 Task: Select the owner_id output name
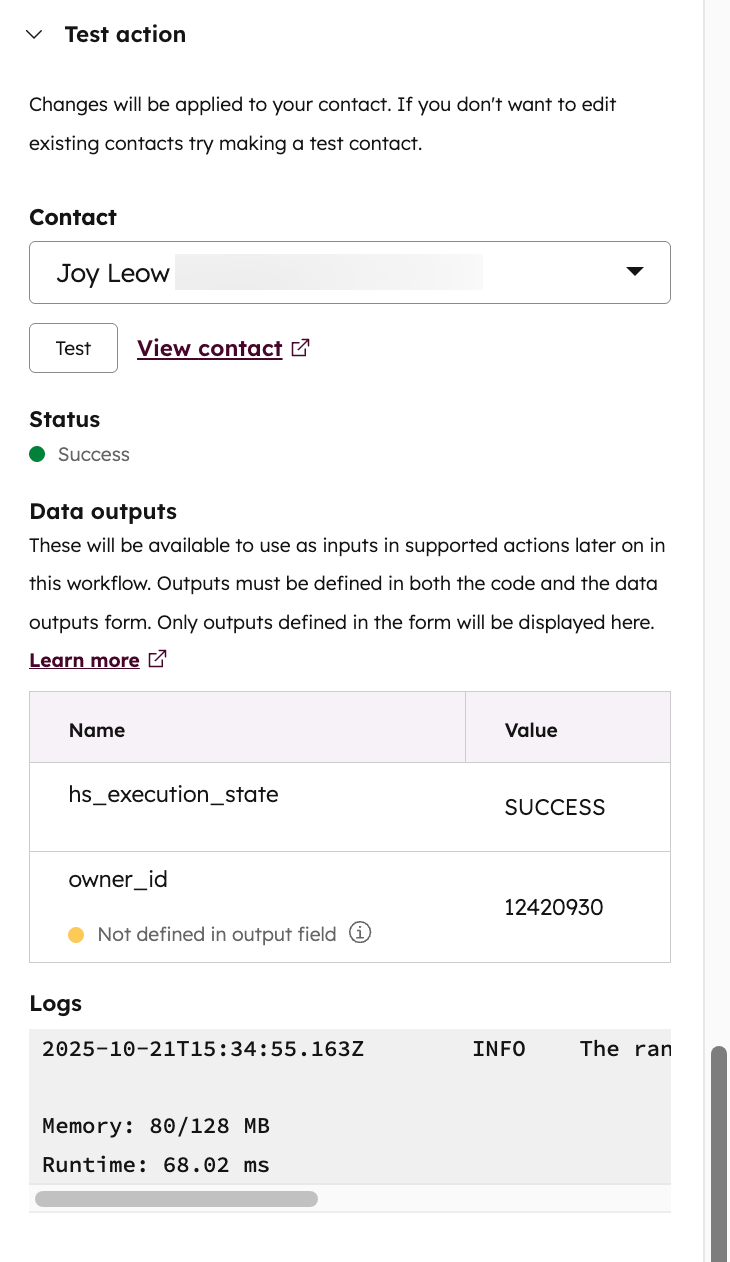pos(118,880)
